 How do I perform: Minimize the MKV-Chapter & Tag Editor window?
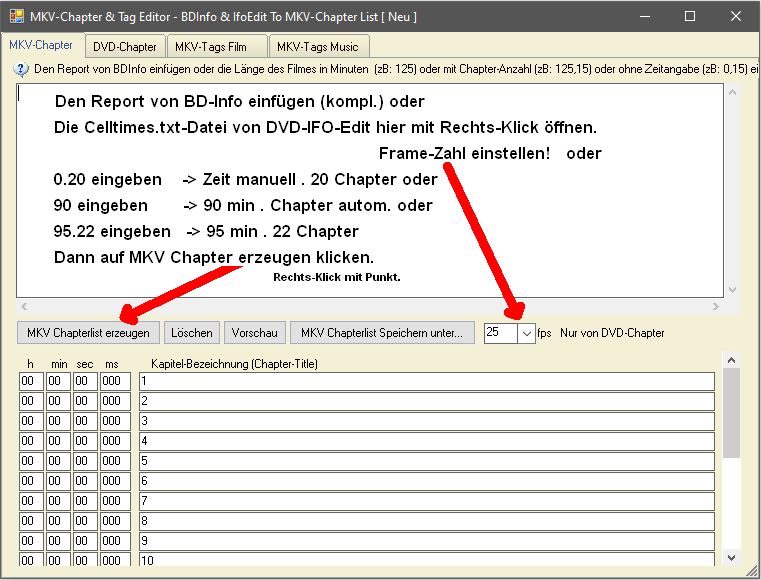click(645, 17)
